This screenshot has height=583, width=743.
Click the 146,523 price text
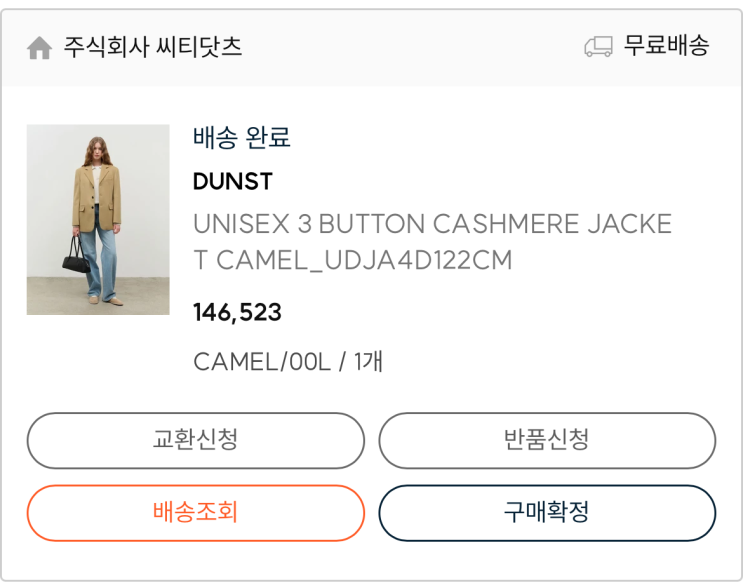coord(237,313)
